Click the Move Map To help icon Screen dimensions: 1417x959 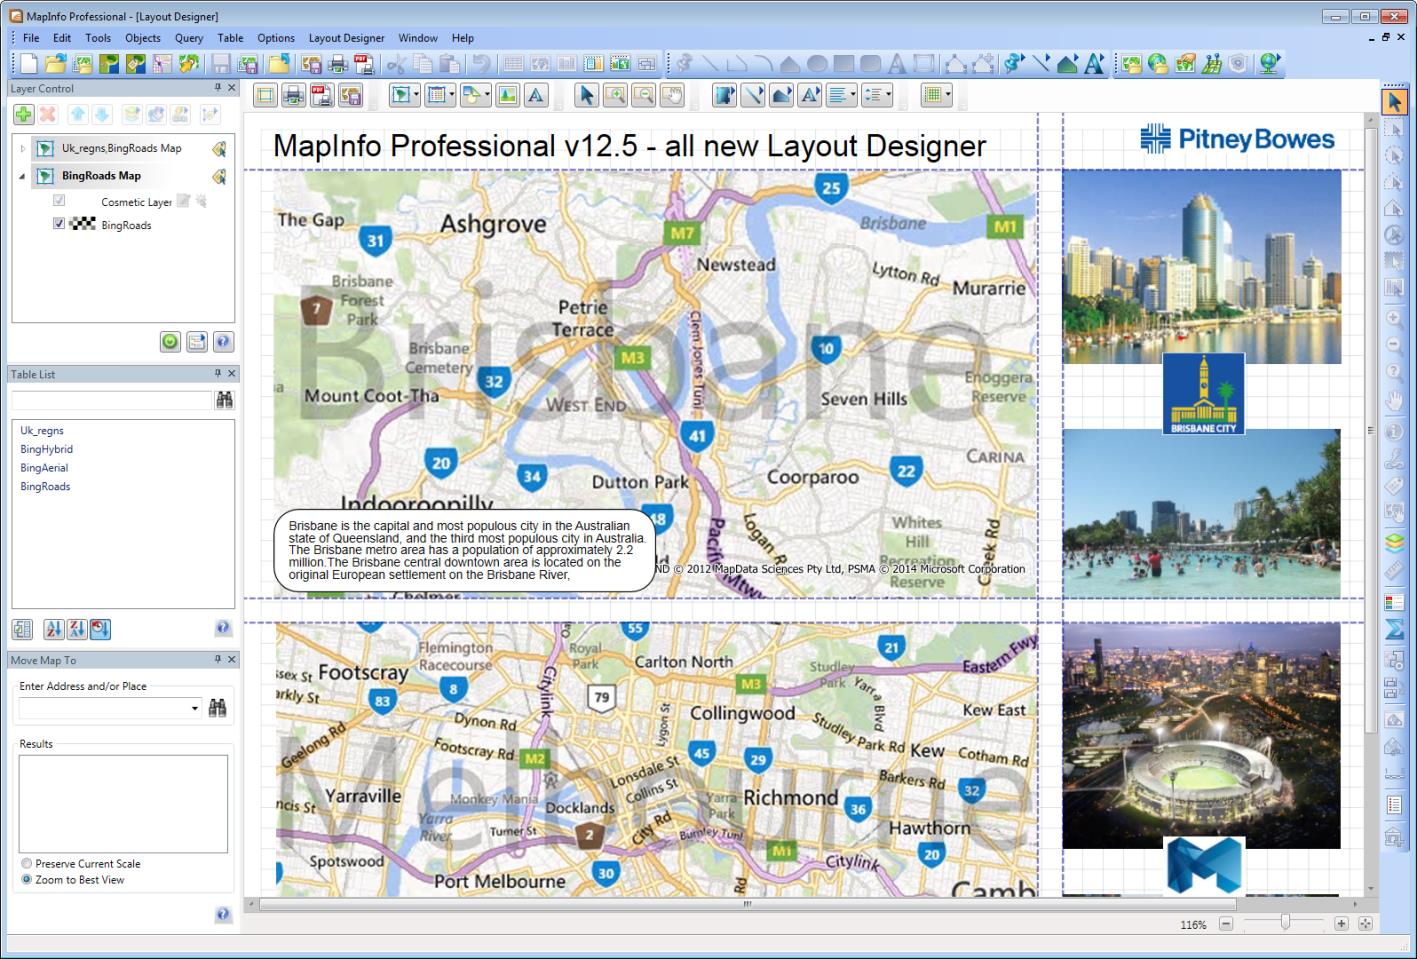[223, 914]
